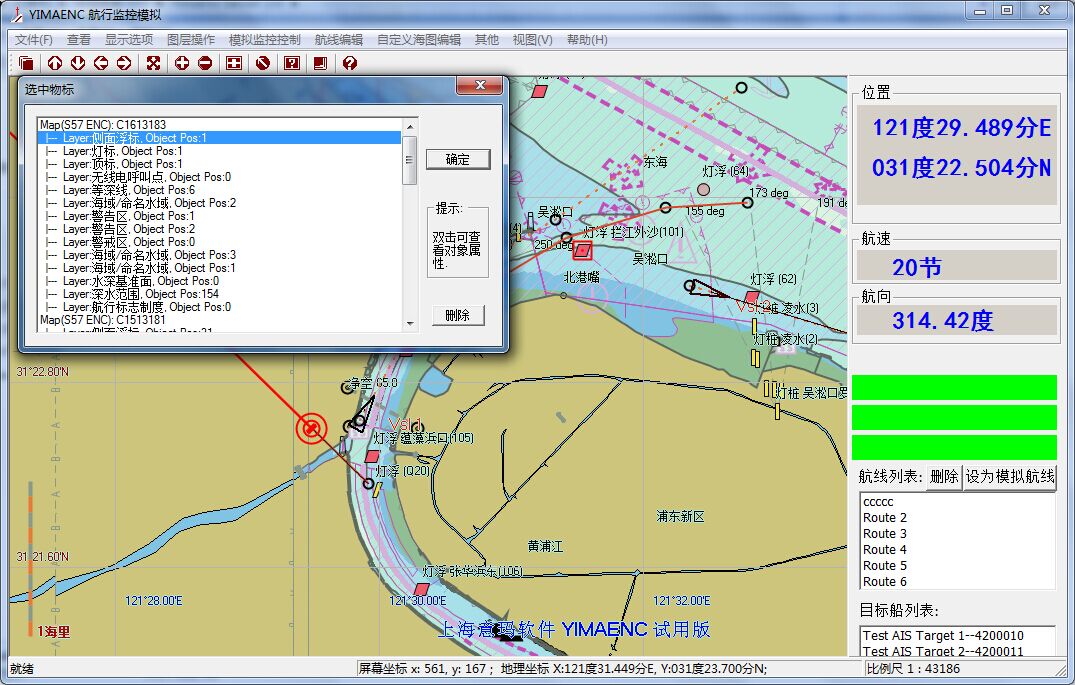Click red buoy marker near 灯浮 (62)
Image resolution: width=1075 pixels, height=685 pixels.
(x=752, y=298)
